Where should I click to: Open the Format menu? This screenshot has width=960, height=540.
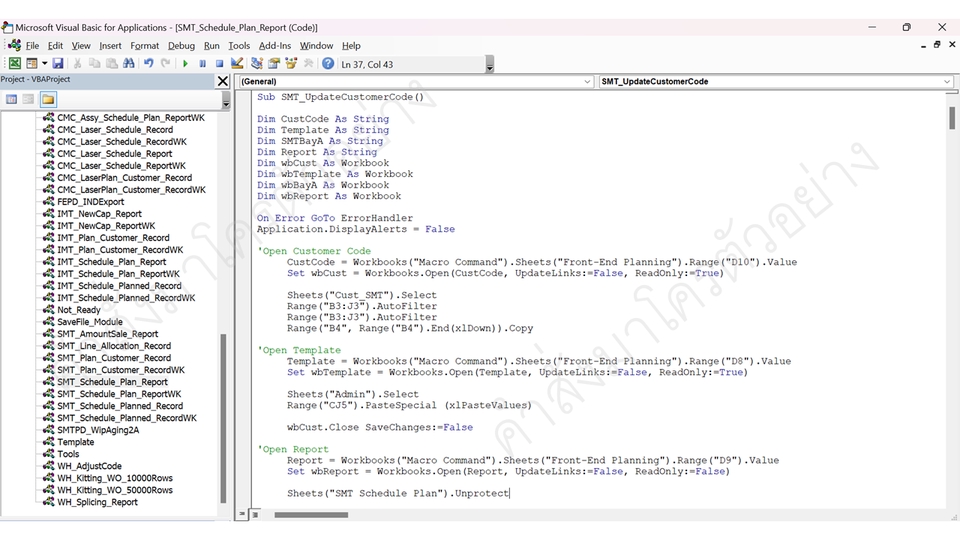pos(144,46)
